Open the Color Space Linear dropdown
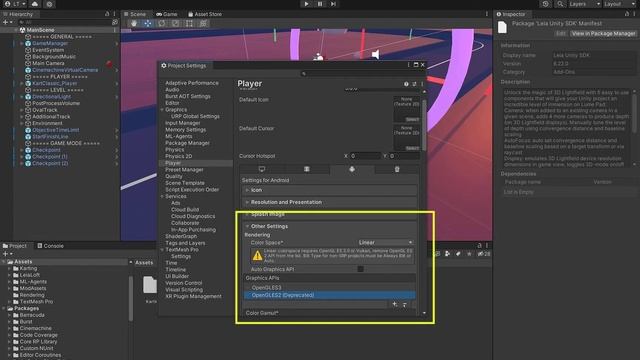Image resolution: width=640 pixels, height=360 pixels. (x=386, y=242)
